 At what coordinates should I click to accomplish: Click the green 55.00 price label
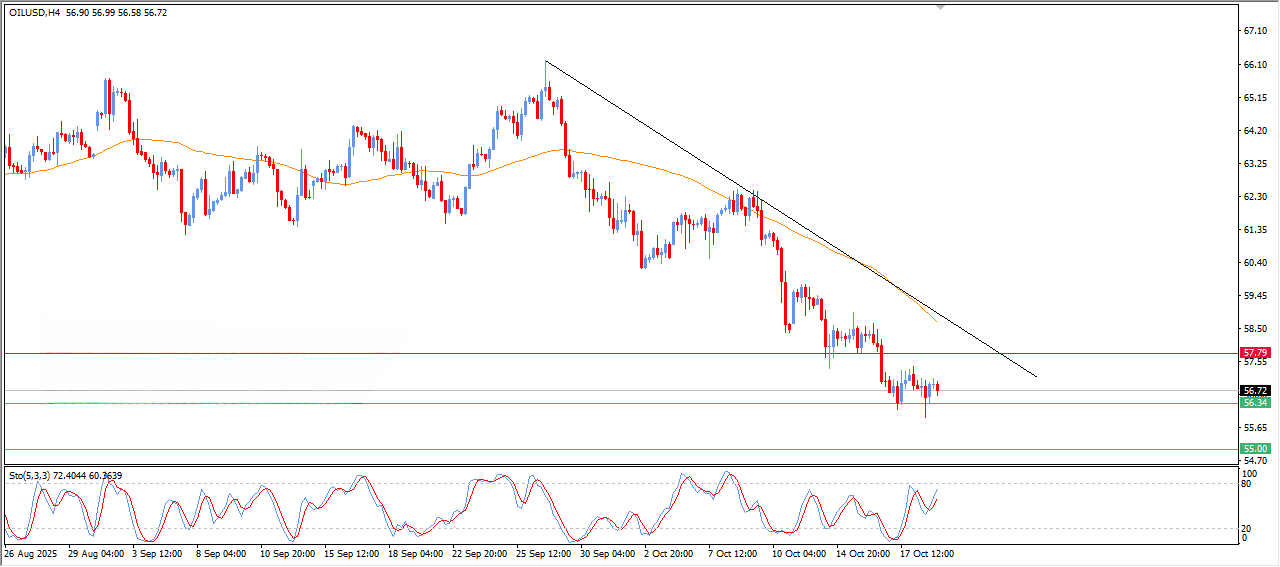1254,449
